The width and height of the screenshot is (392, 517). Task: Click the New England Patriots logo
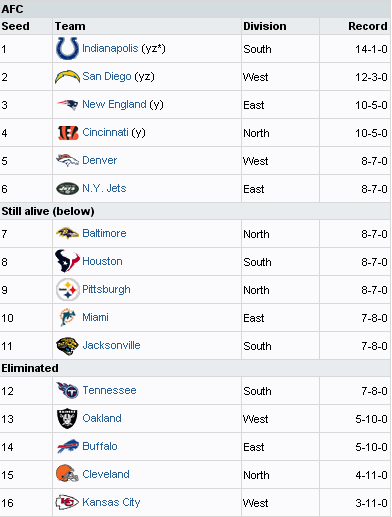pos(68,105)
